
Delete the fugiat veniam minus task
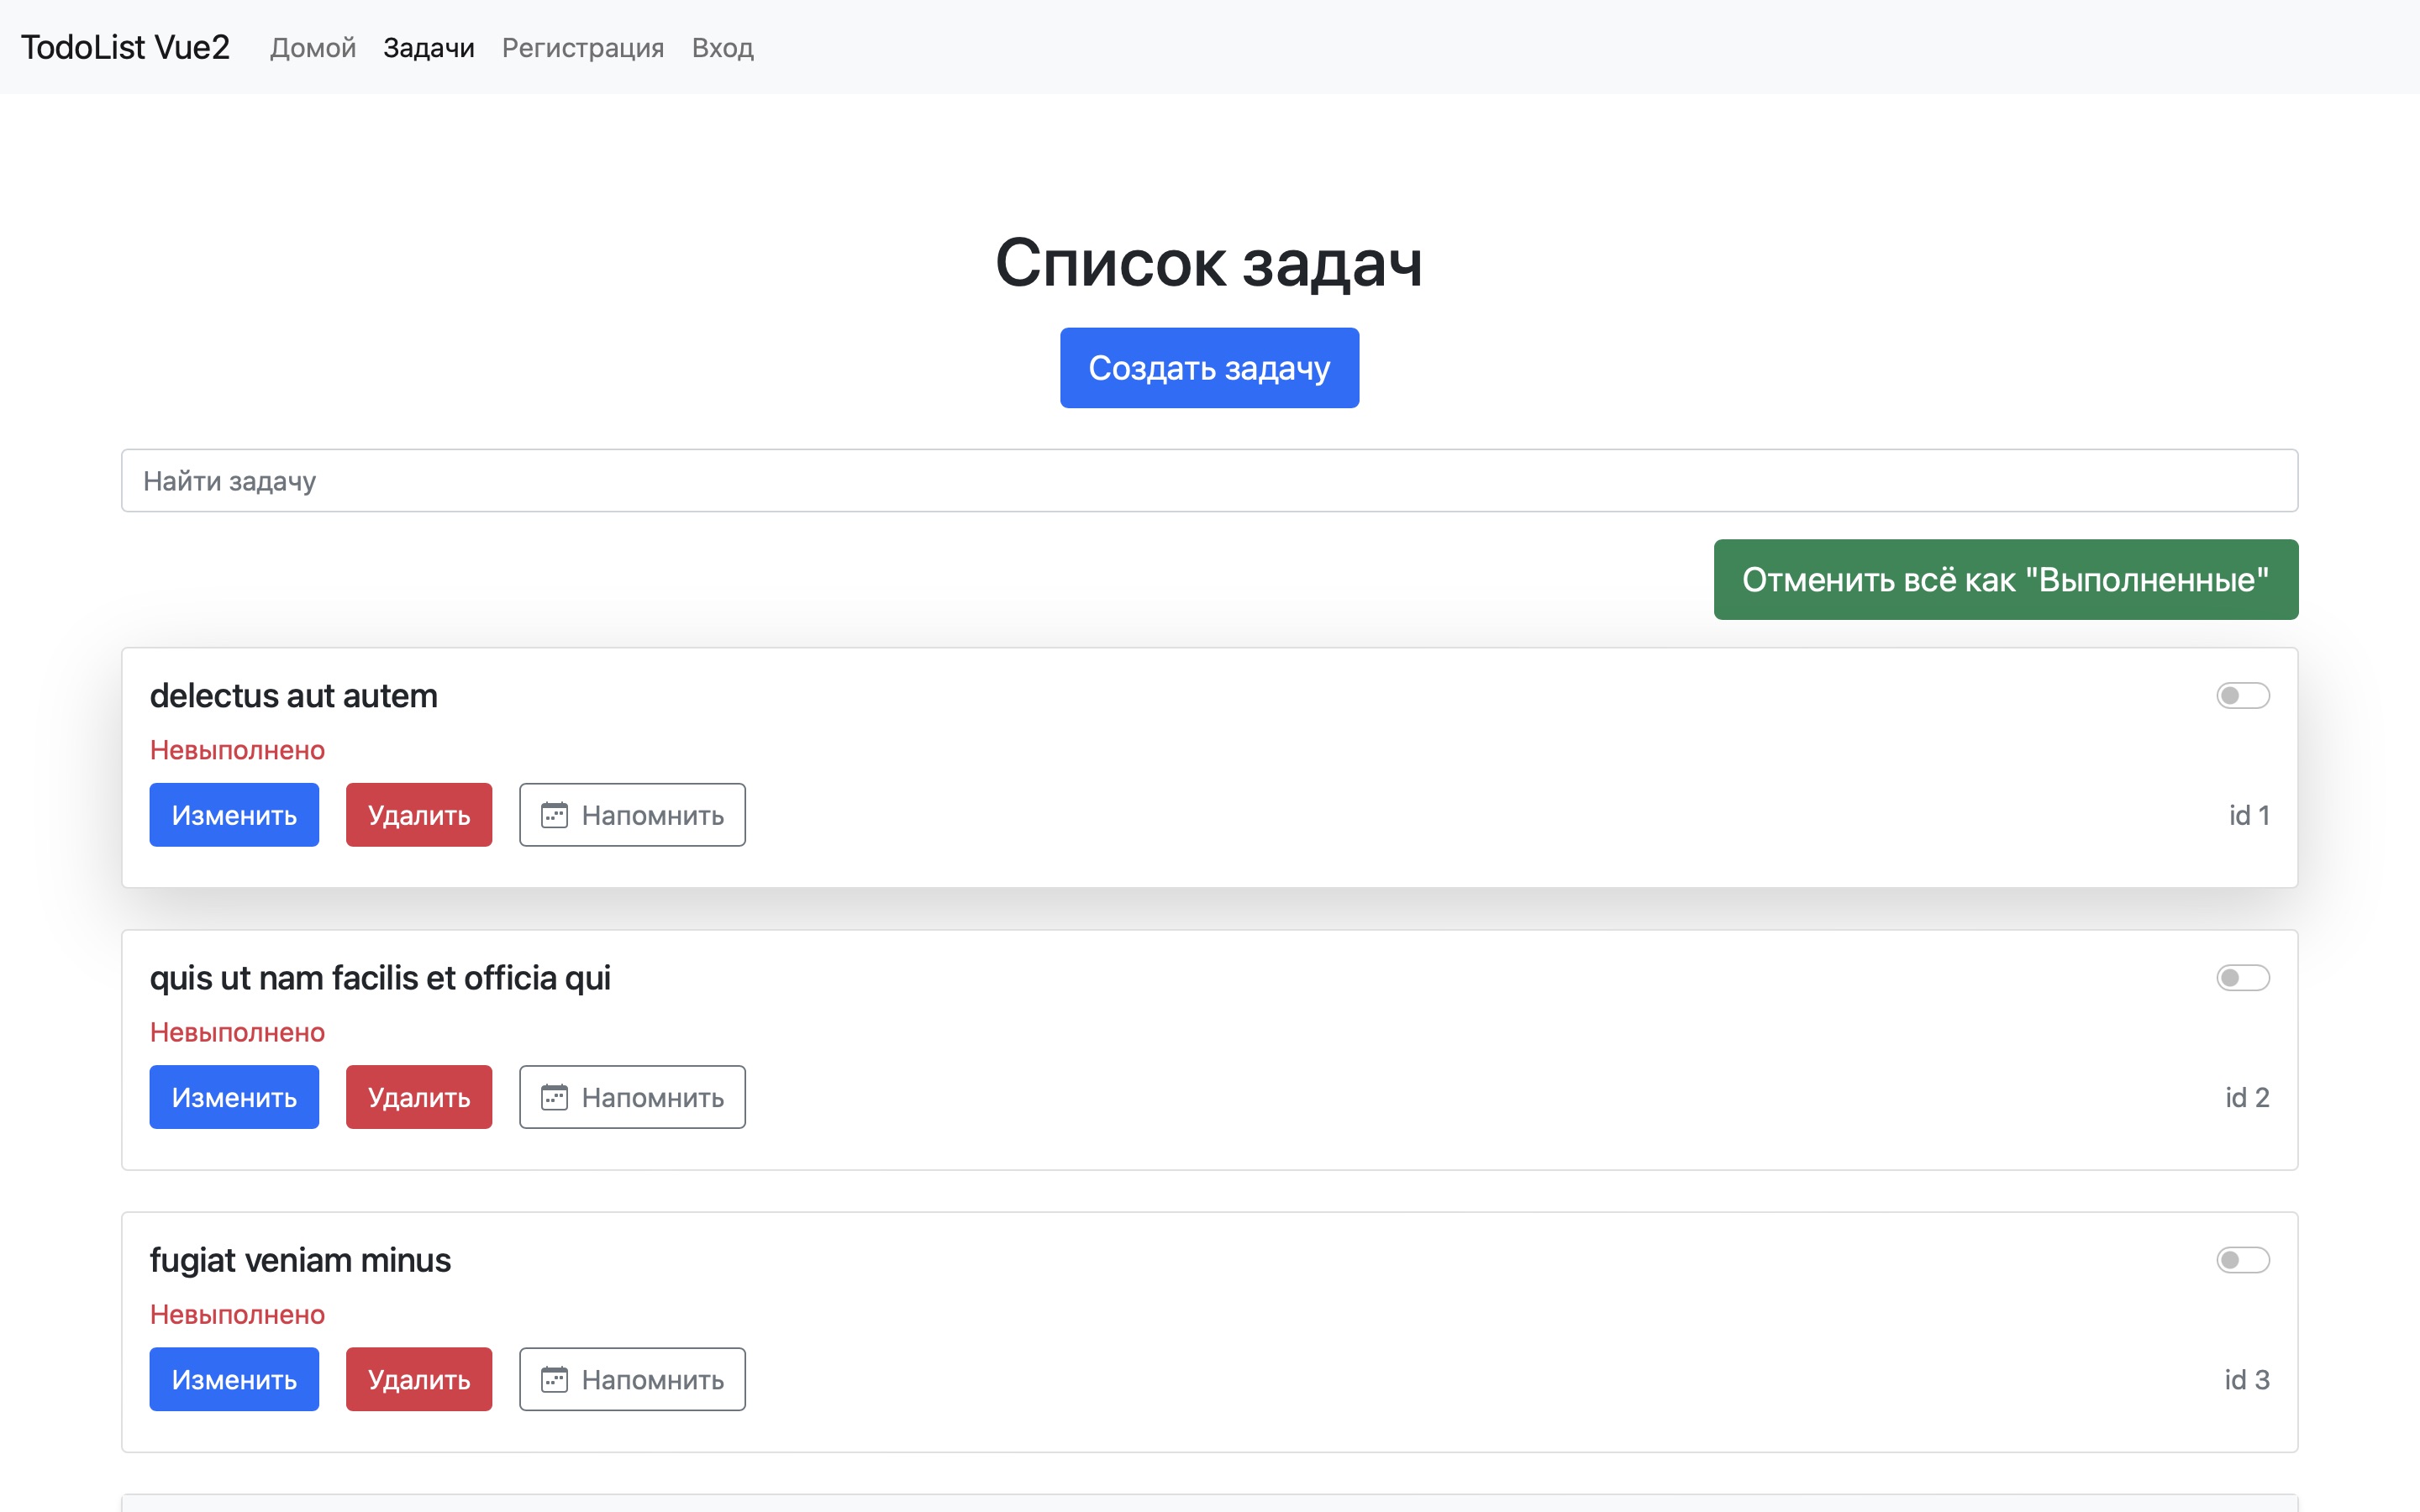pos(419,1379)
